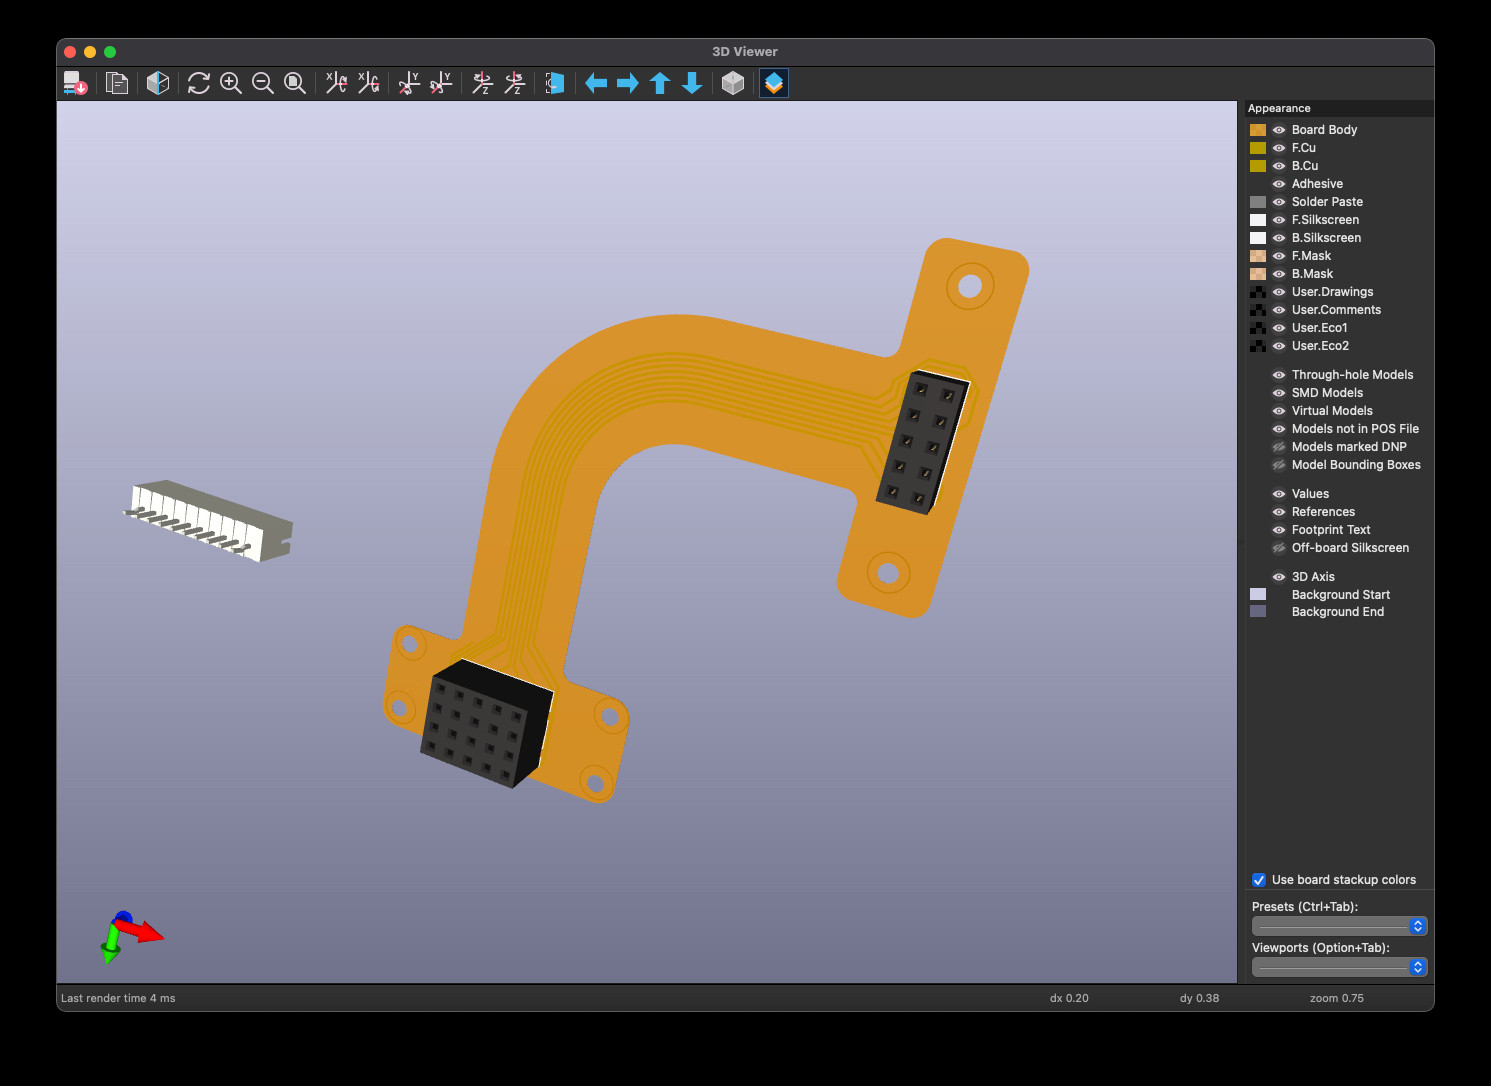The height and width of the screenshot is (1086, 1491).
Task: Pan the board left
Action: (x=596, y=83)
